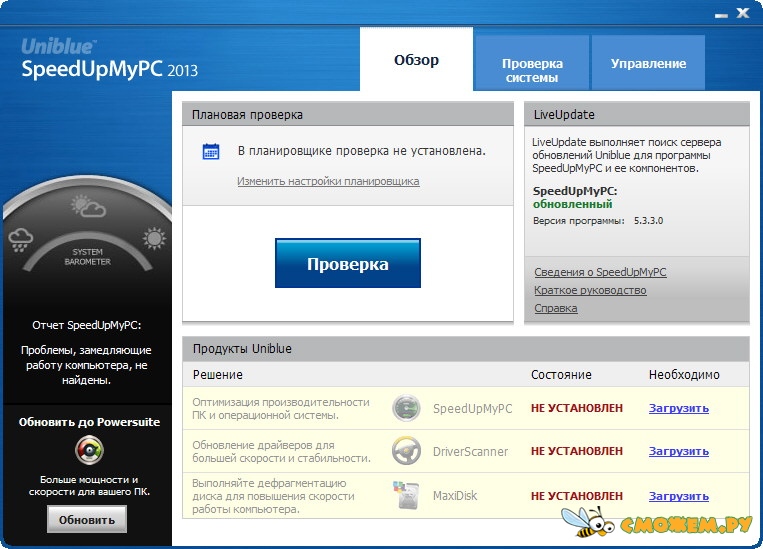This screenshot has height=549, width=763.
Task: Open the Управление tab
Action: pyautogui.click(x=648, y=63)
